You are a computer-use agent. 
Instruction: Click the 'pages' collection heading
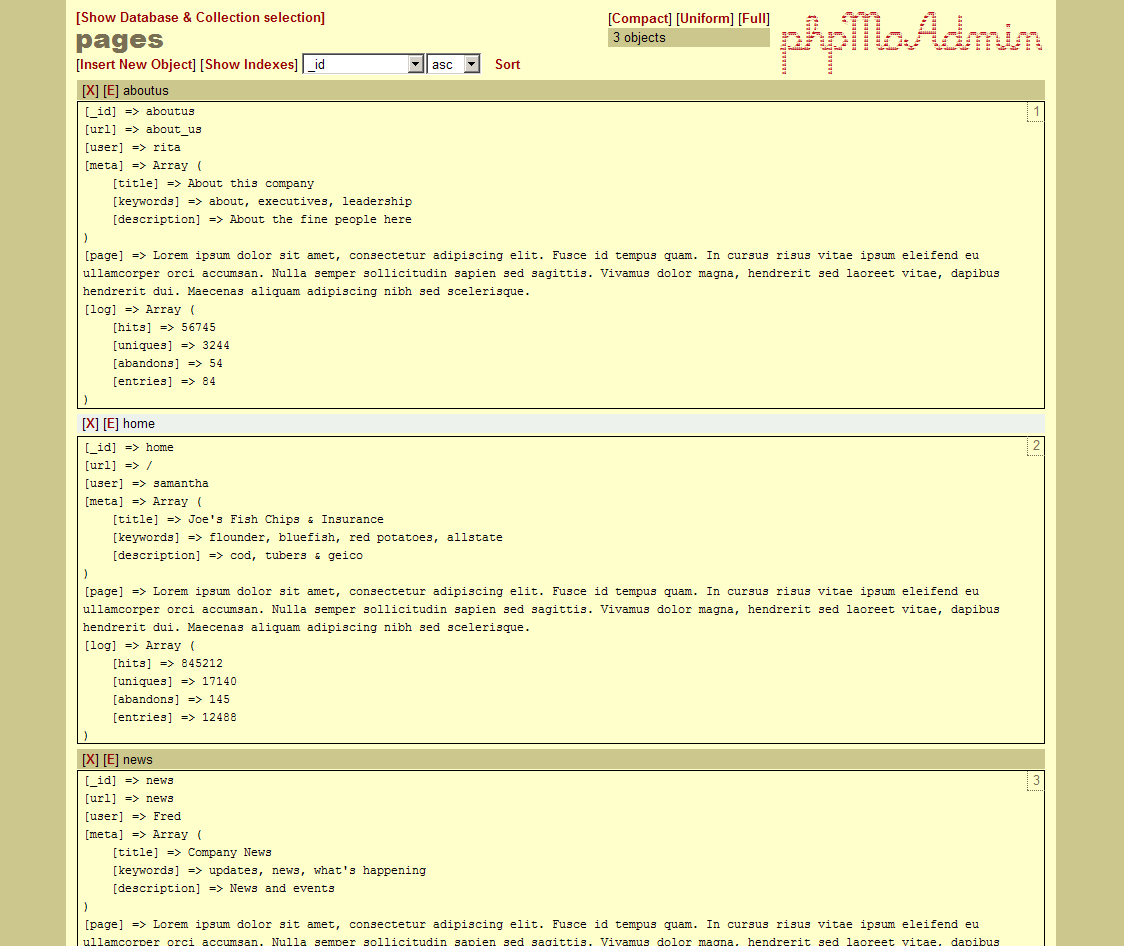(x=120, y=41)
